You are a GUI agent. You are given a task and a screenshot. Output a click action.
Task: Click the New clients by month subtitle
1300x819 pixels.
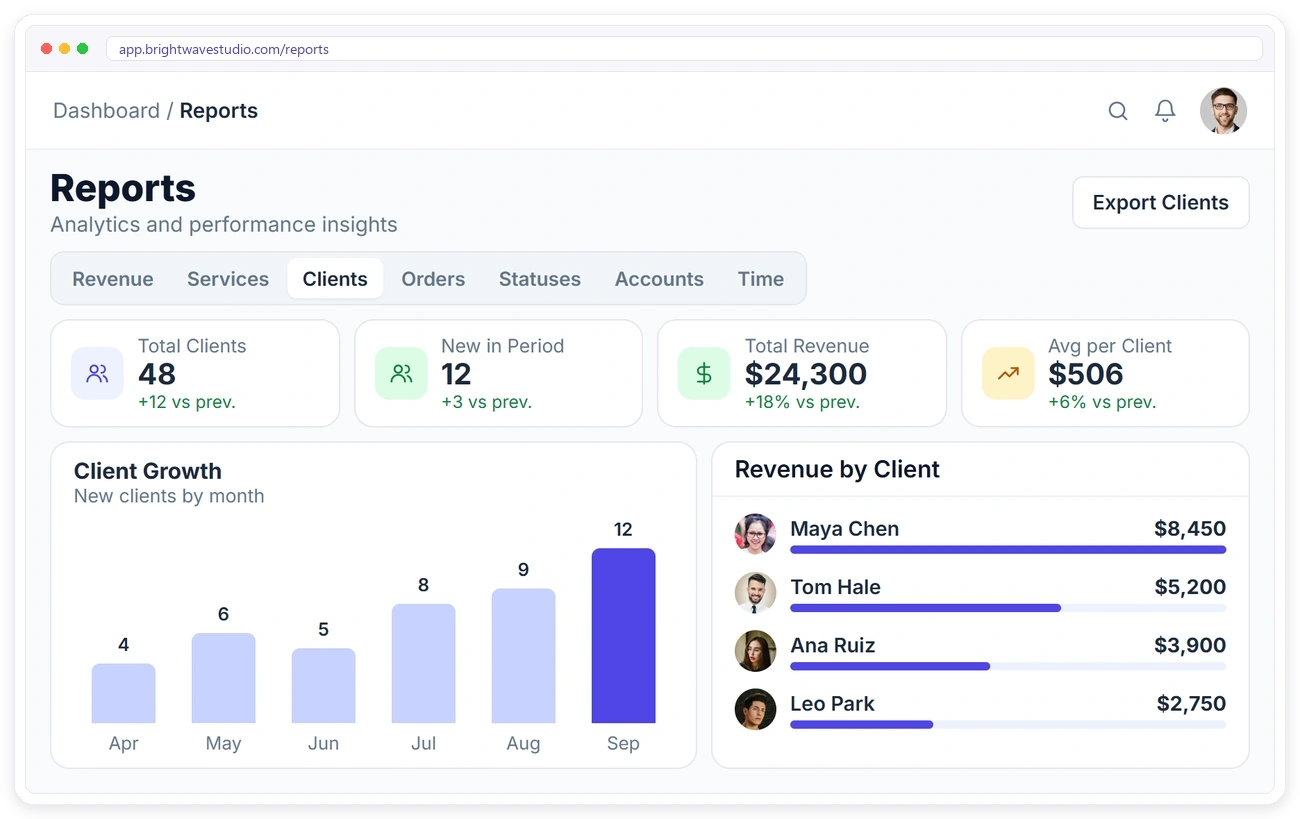(169, 496)
